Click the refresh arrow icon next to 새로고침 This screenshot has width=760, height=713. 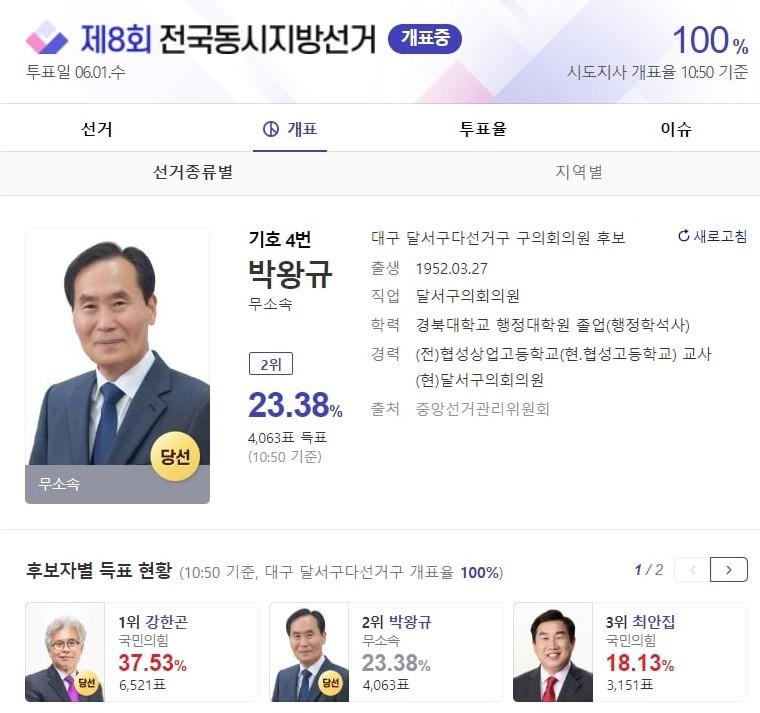(684, 236)
